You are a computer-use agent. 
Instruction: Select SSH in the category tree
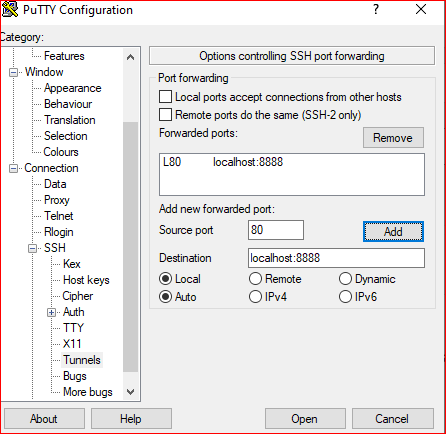point(55,248)
